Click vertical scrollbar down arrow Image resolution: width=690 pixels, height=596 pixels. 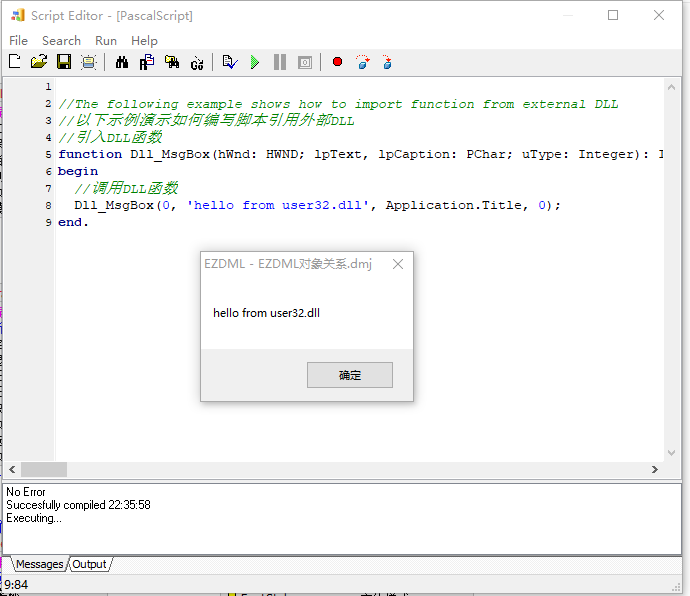(672, 453)
